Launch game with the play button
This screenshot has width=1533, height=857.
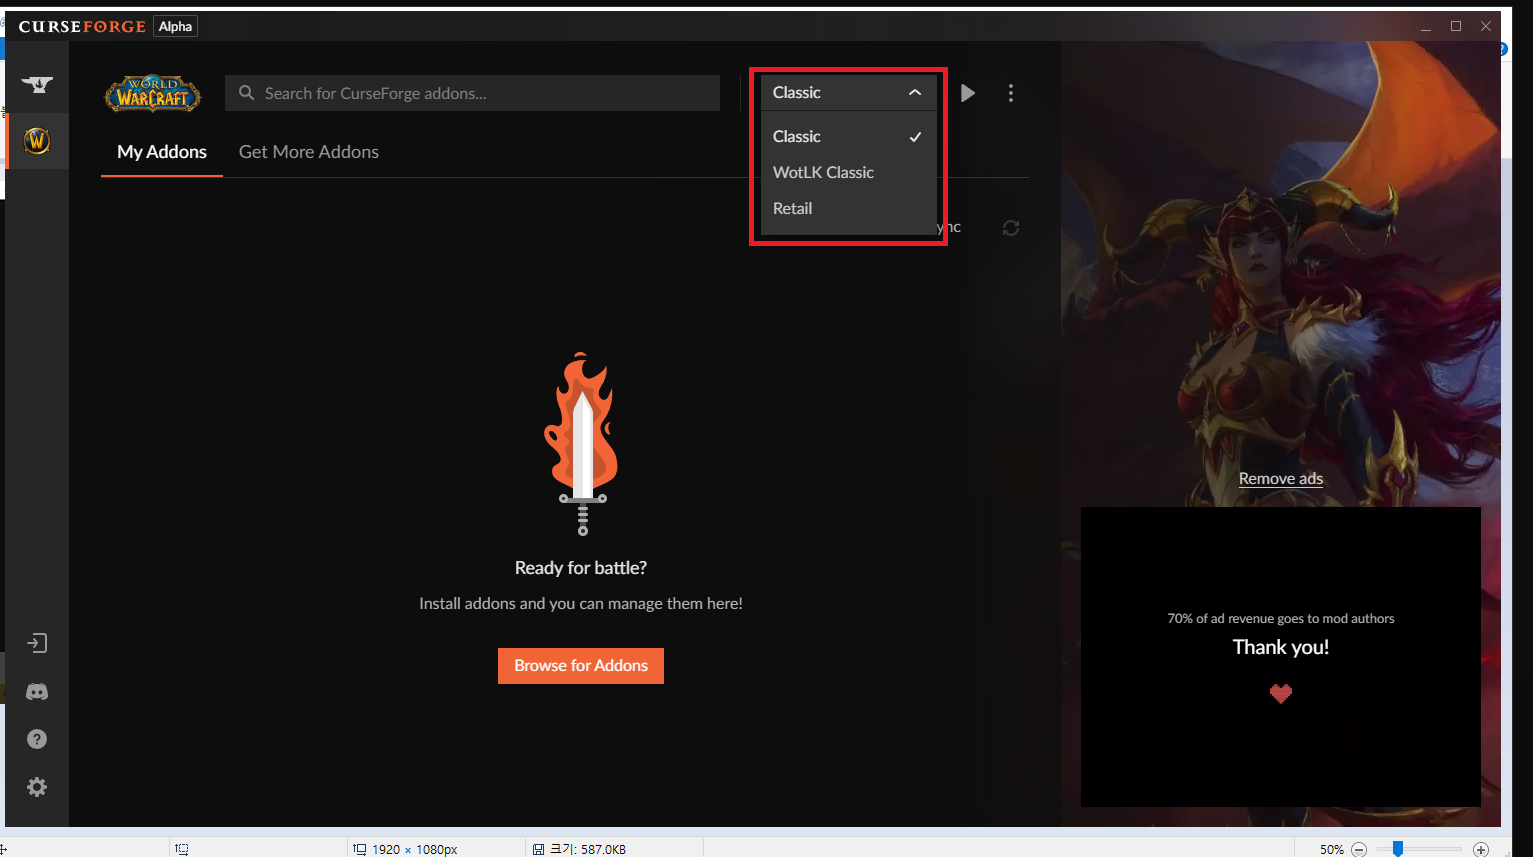tap(968, 93)
